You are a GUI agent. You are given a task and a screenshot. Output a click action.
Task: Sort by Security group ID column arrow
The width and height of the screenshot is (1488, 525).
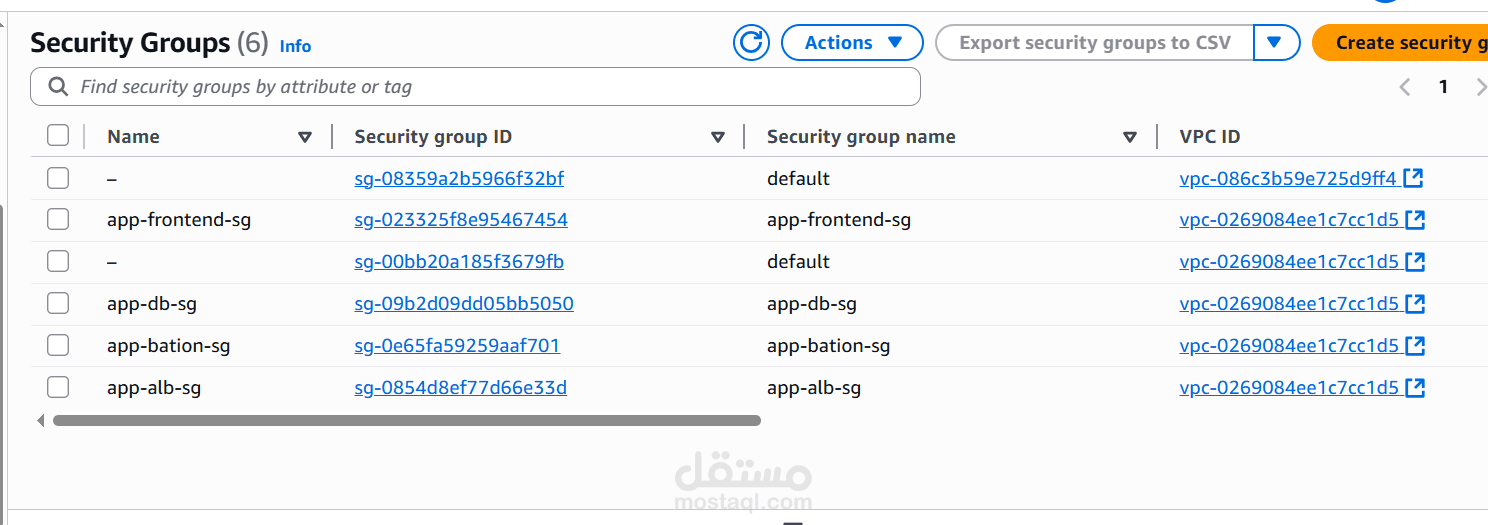(x=717, y=137)
